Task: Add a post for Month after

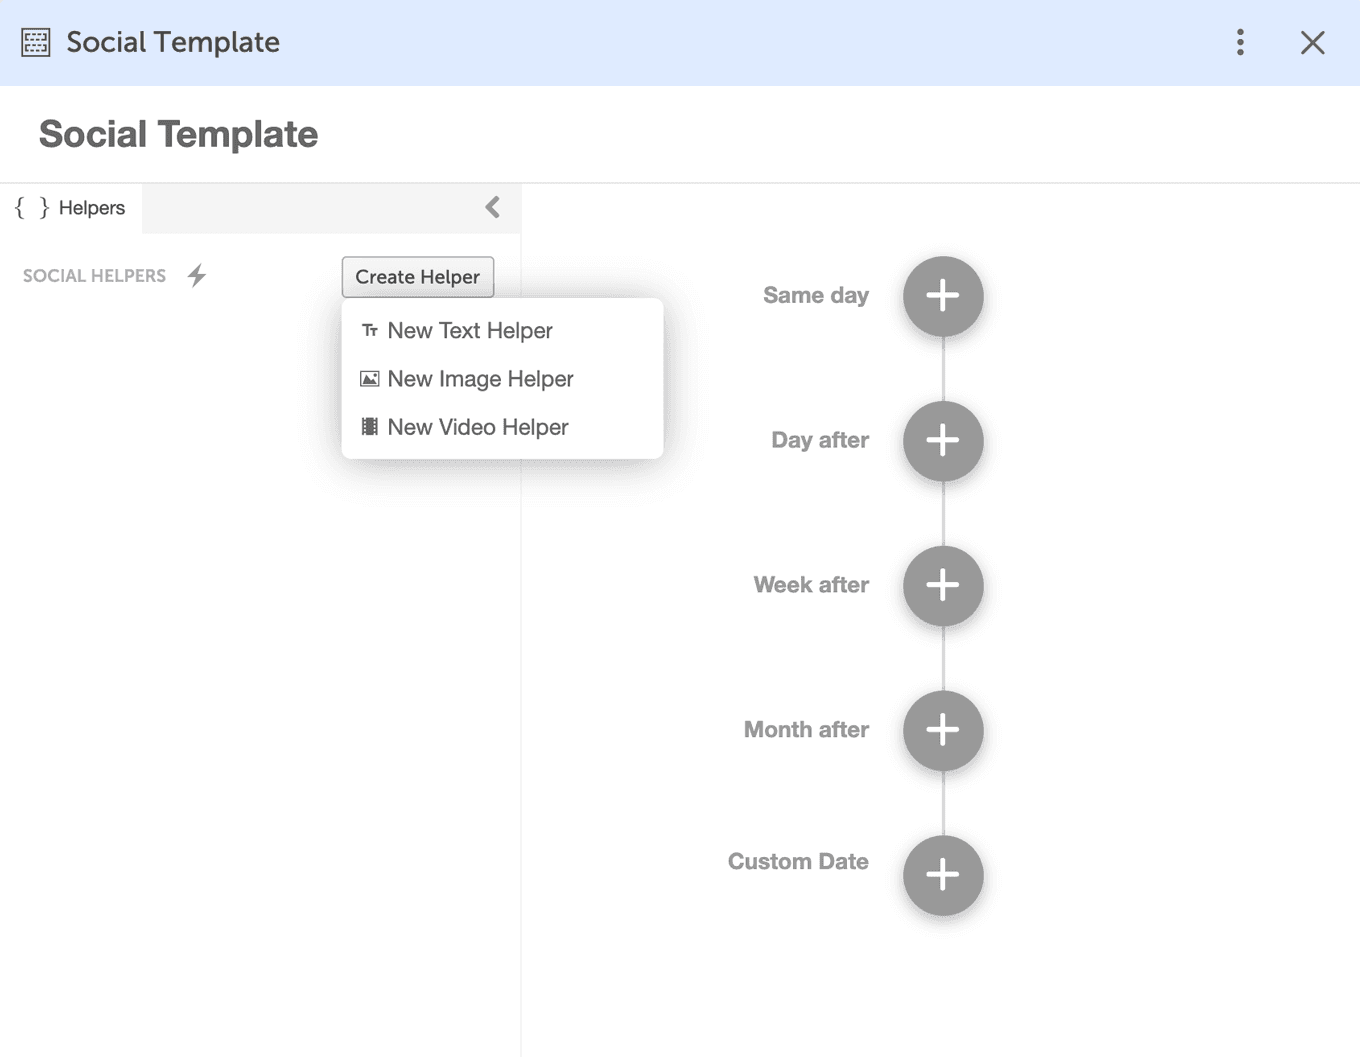Action: click(942, 731)
